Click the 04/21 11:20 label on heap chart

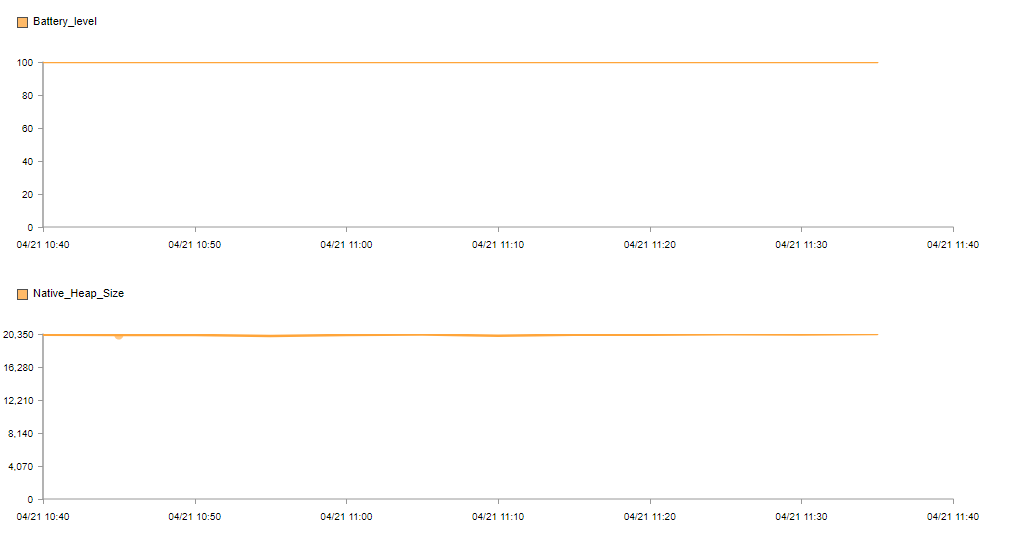click(650, 517)
